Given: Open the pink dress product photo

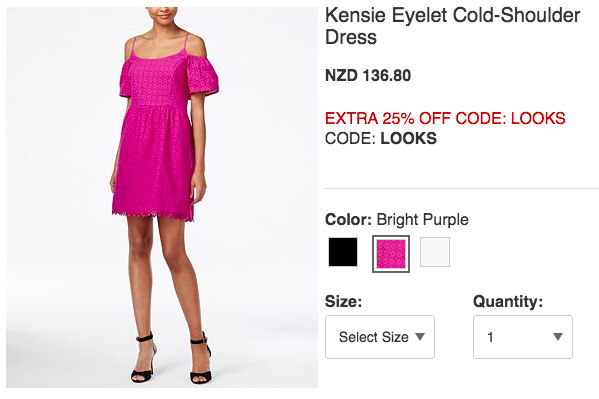Looking at the screenshot, I should 162,197.
